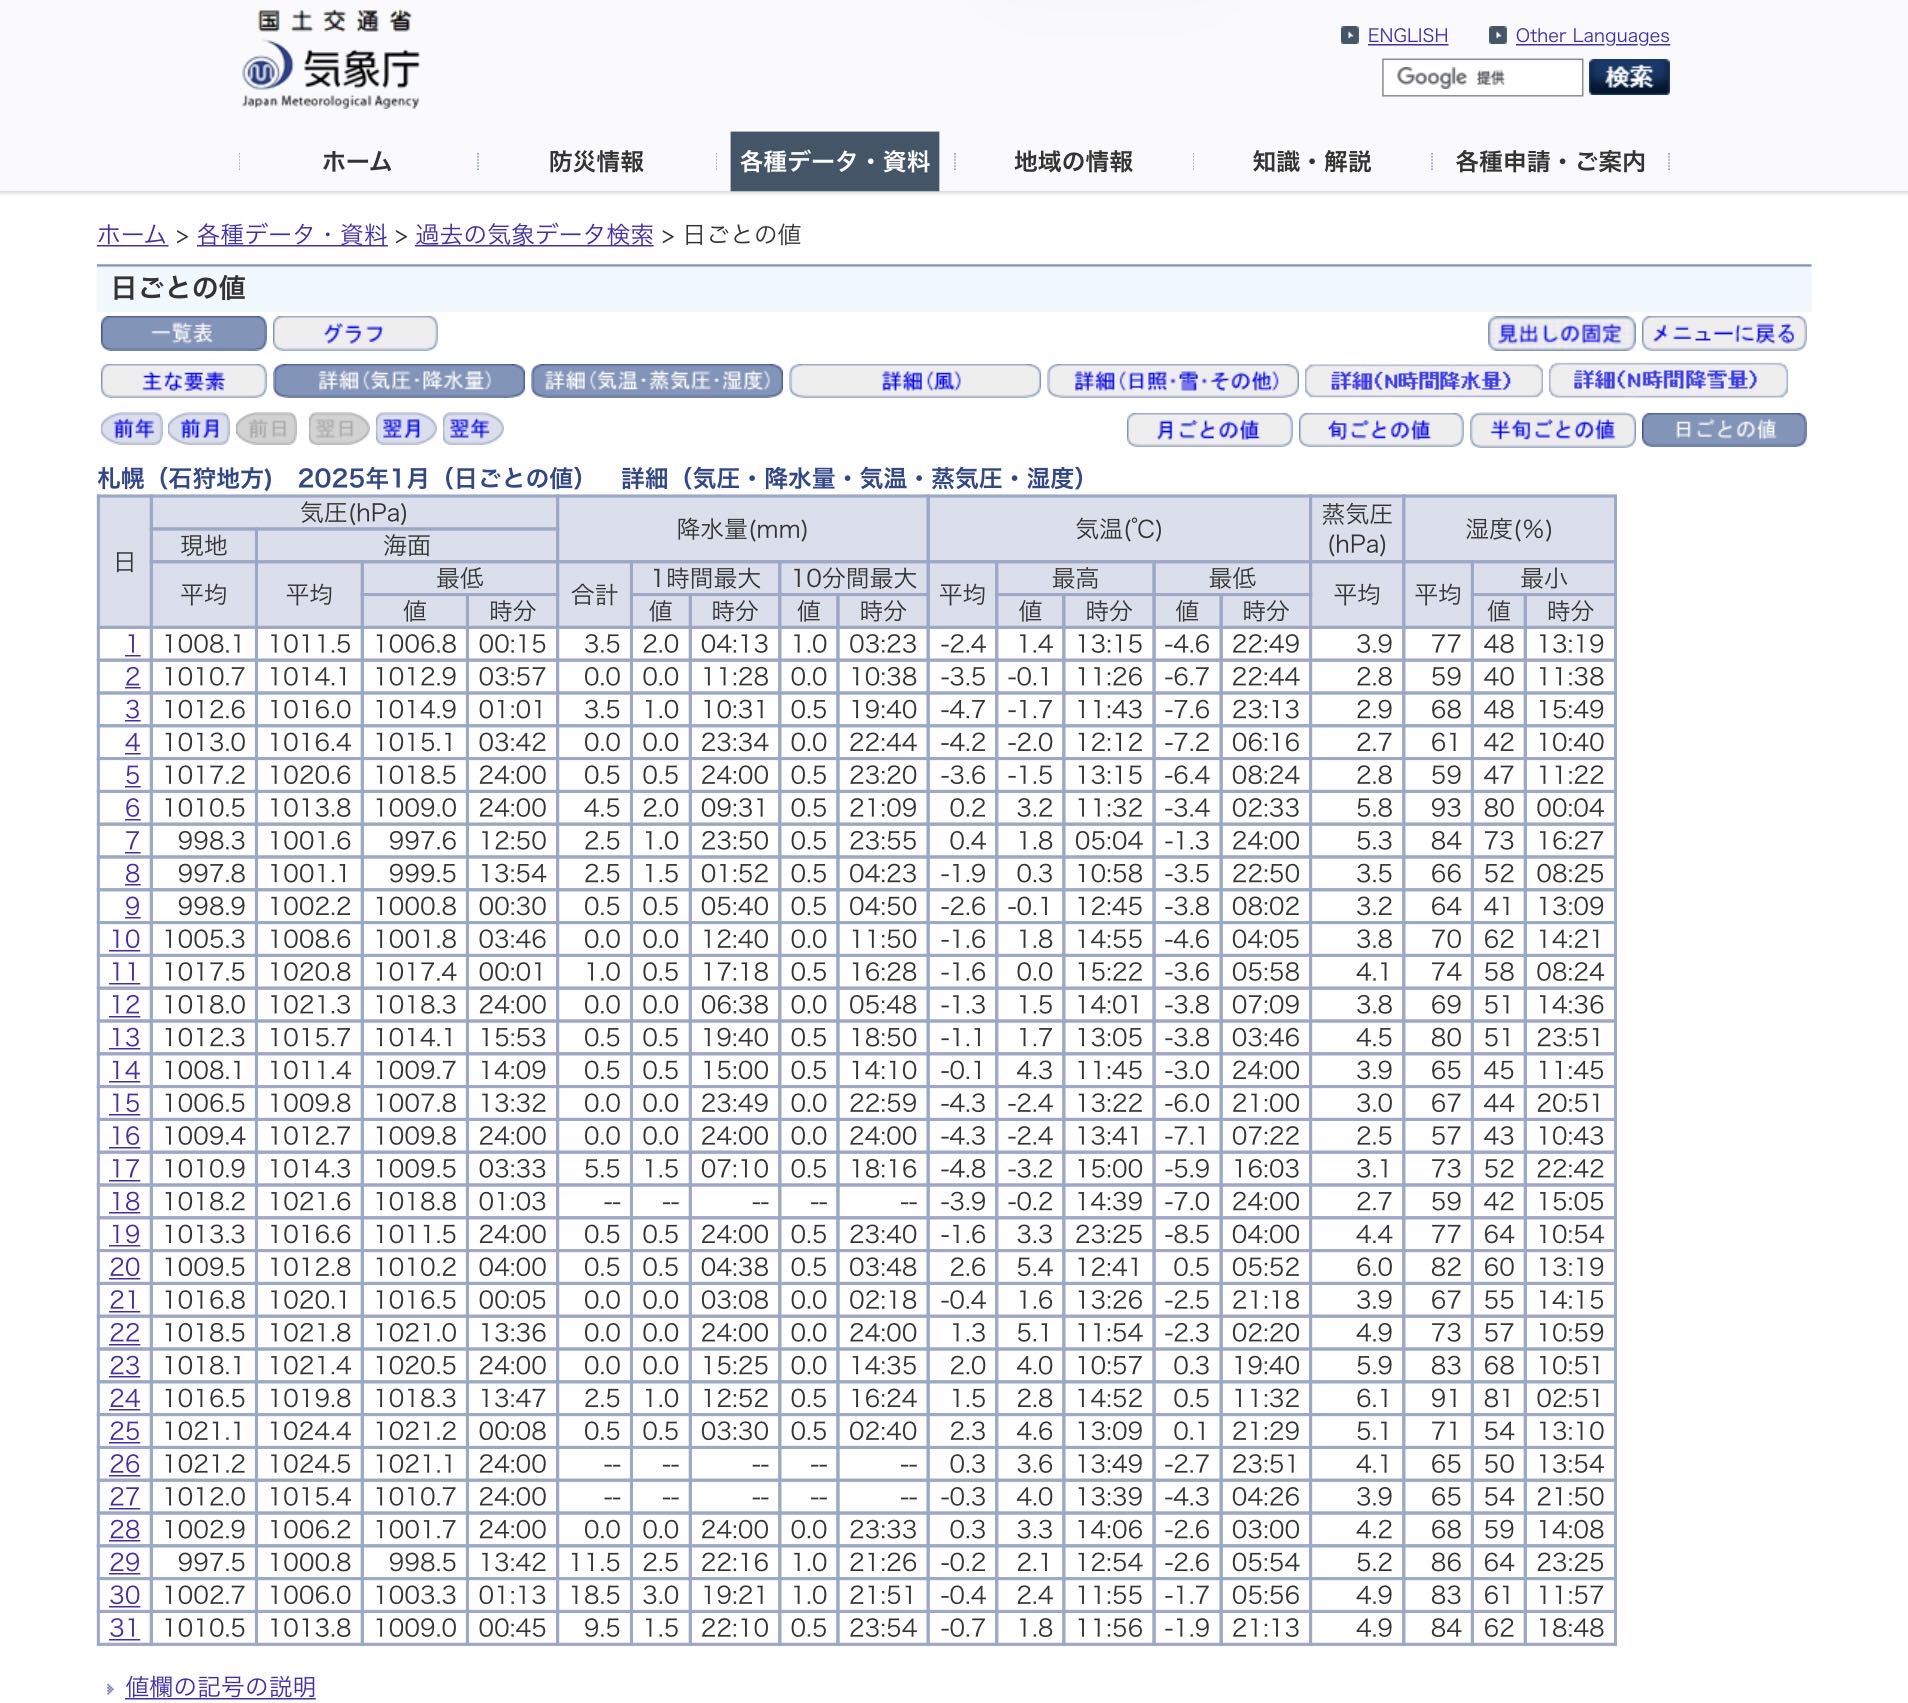Click the Google search input field
Image resolution: width=1908 pixels, height=1703 pixels.
(x=1481, y=77)
